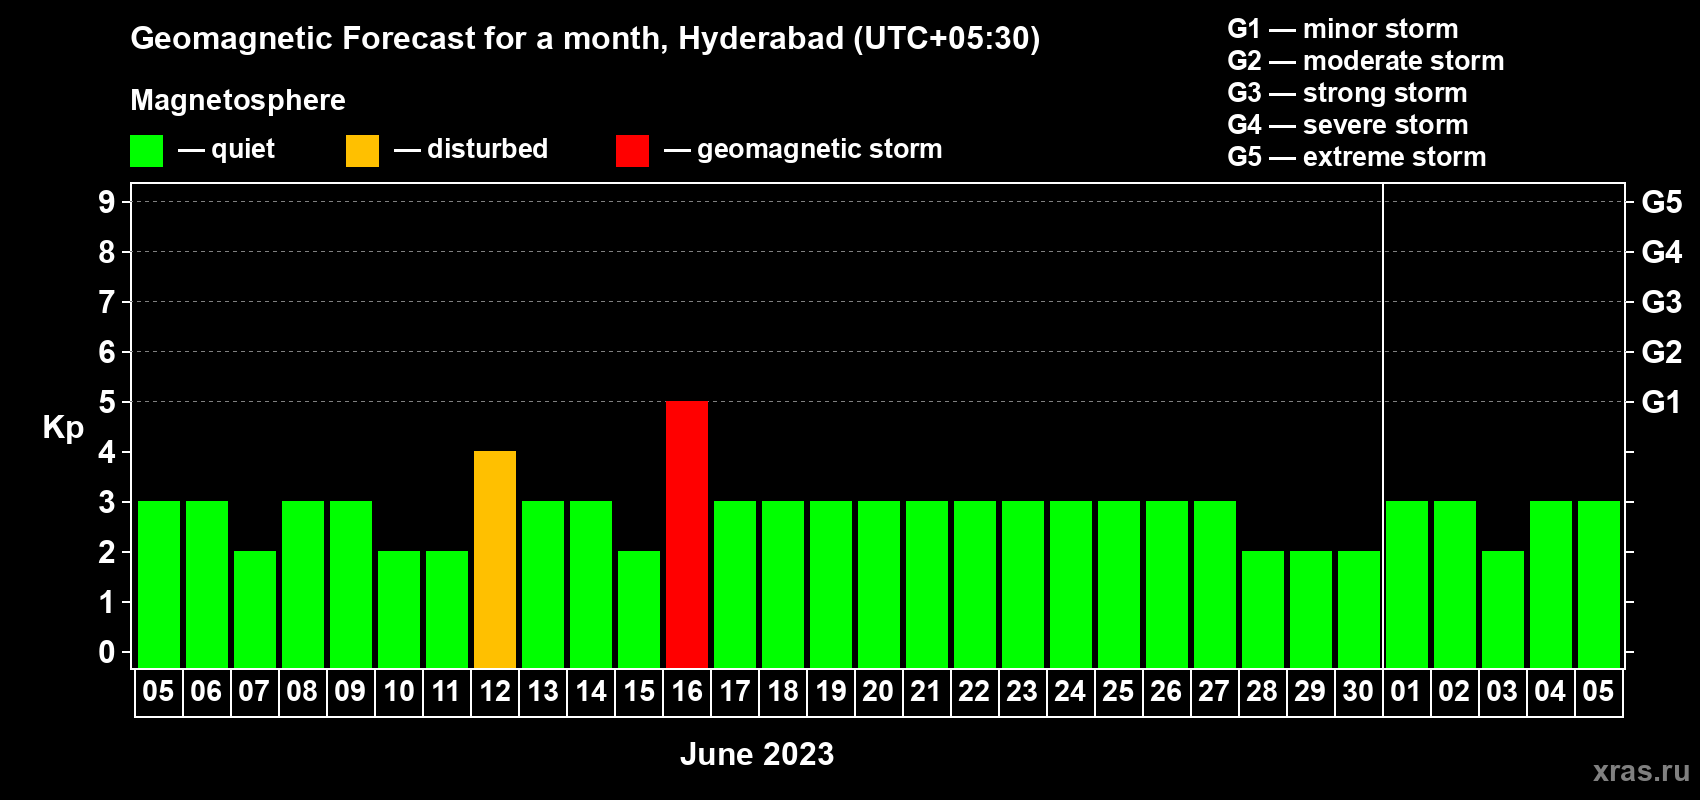
Task: Click the date label "16" on the x-axis
Action: tap(687, 691)
